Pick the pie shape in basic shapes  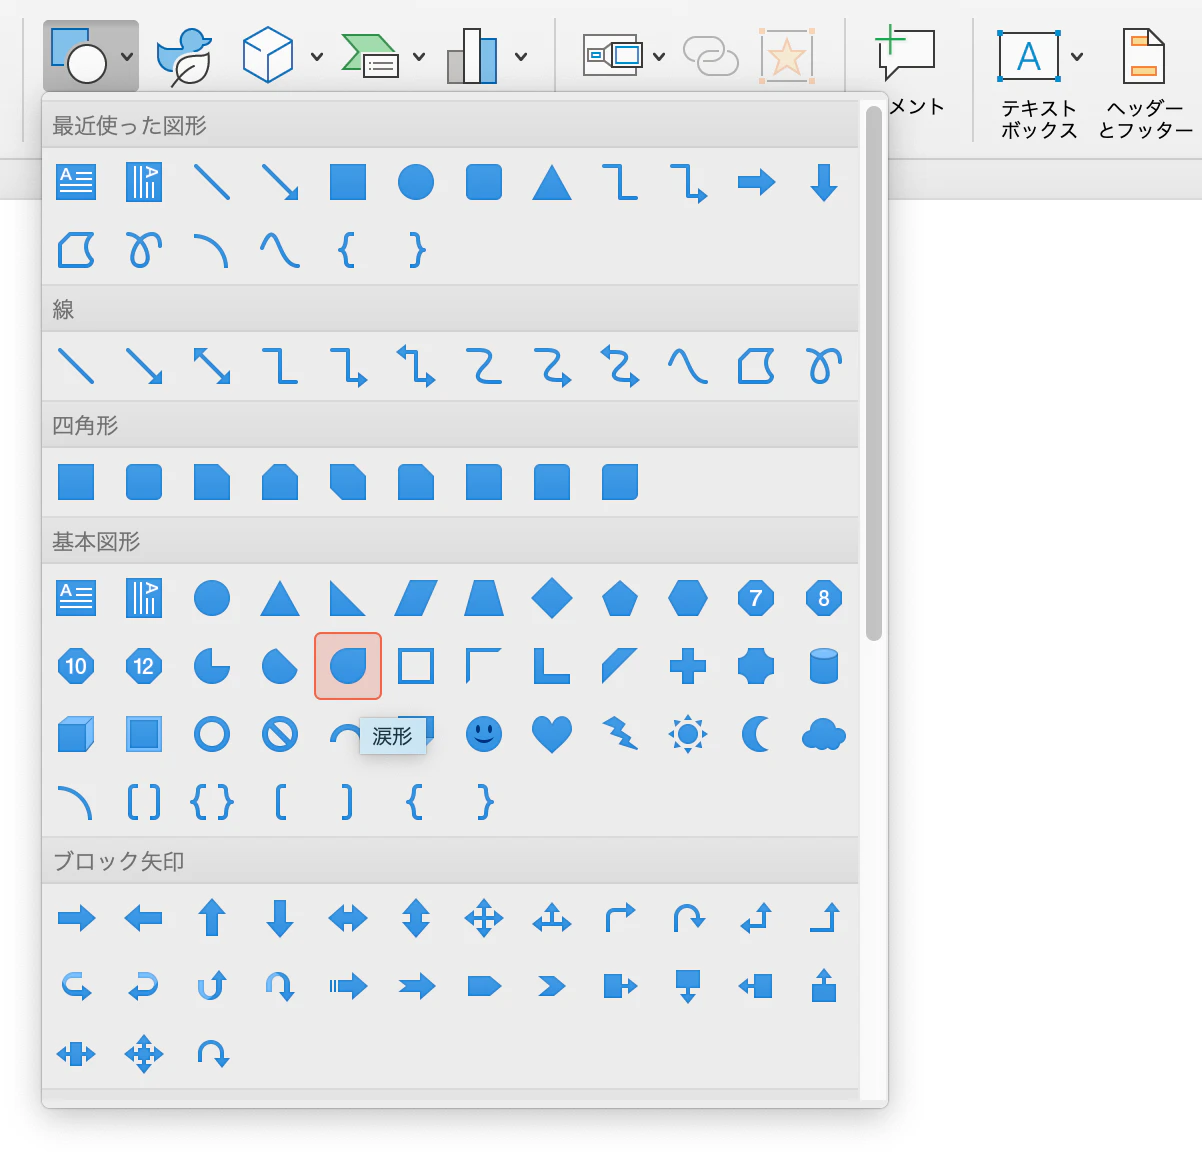pos(212,666)
